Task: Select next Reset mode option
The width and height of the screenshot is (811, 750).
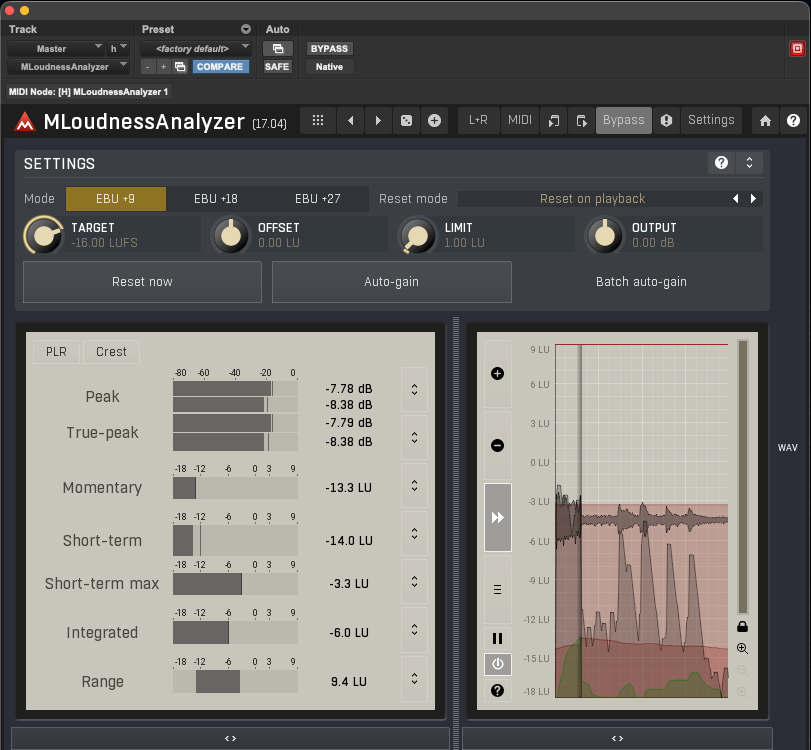Action: tap(753, 199)
